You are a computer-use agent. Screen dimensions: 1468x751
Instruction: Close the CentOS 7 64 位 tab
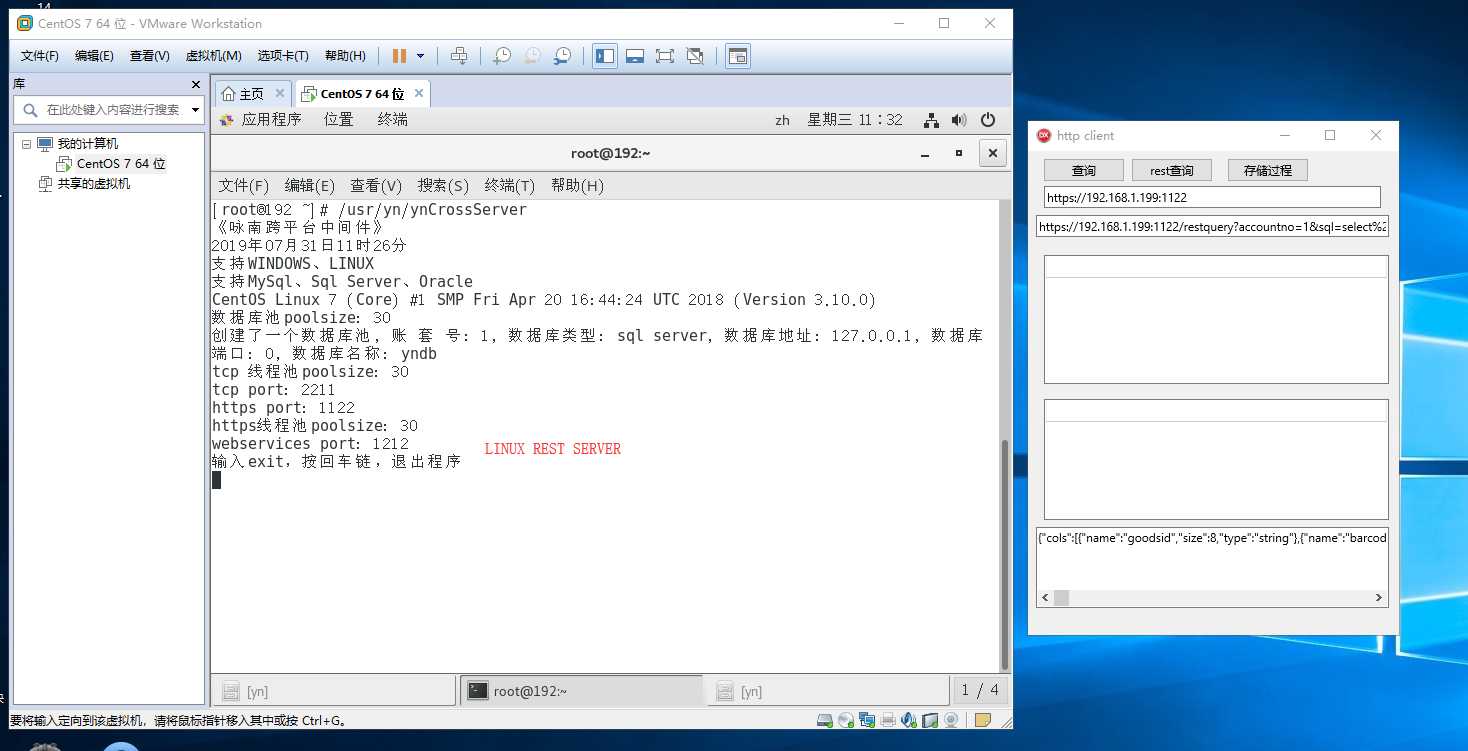tap(419, 94)
